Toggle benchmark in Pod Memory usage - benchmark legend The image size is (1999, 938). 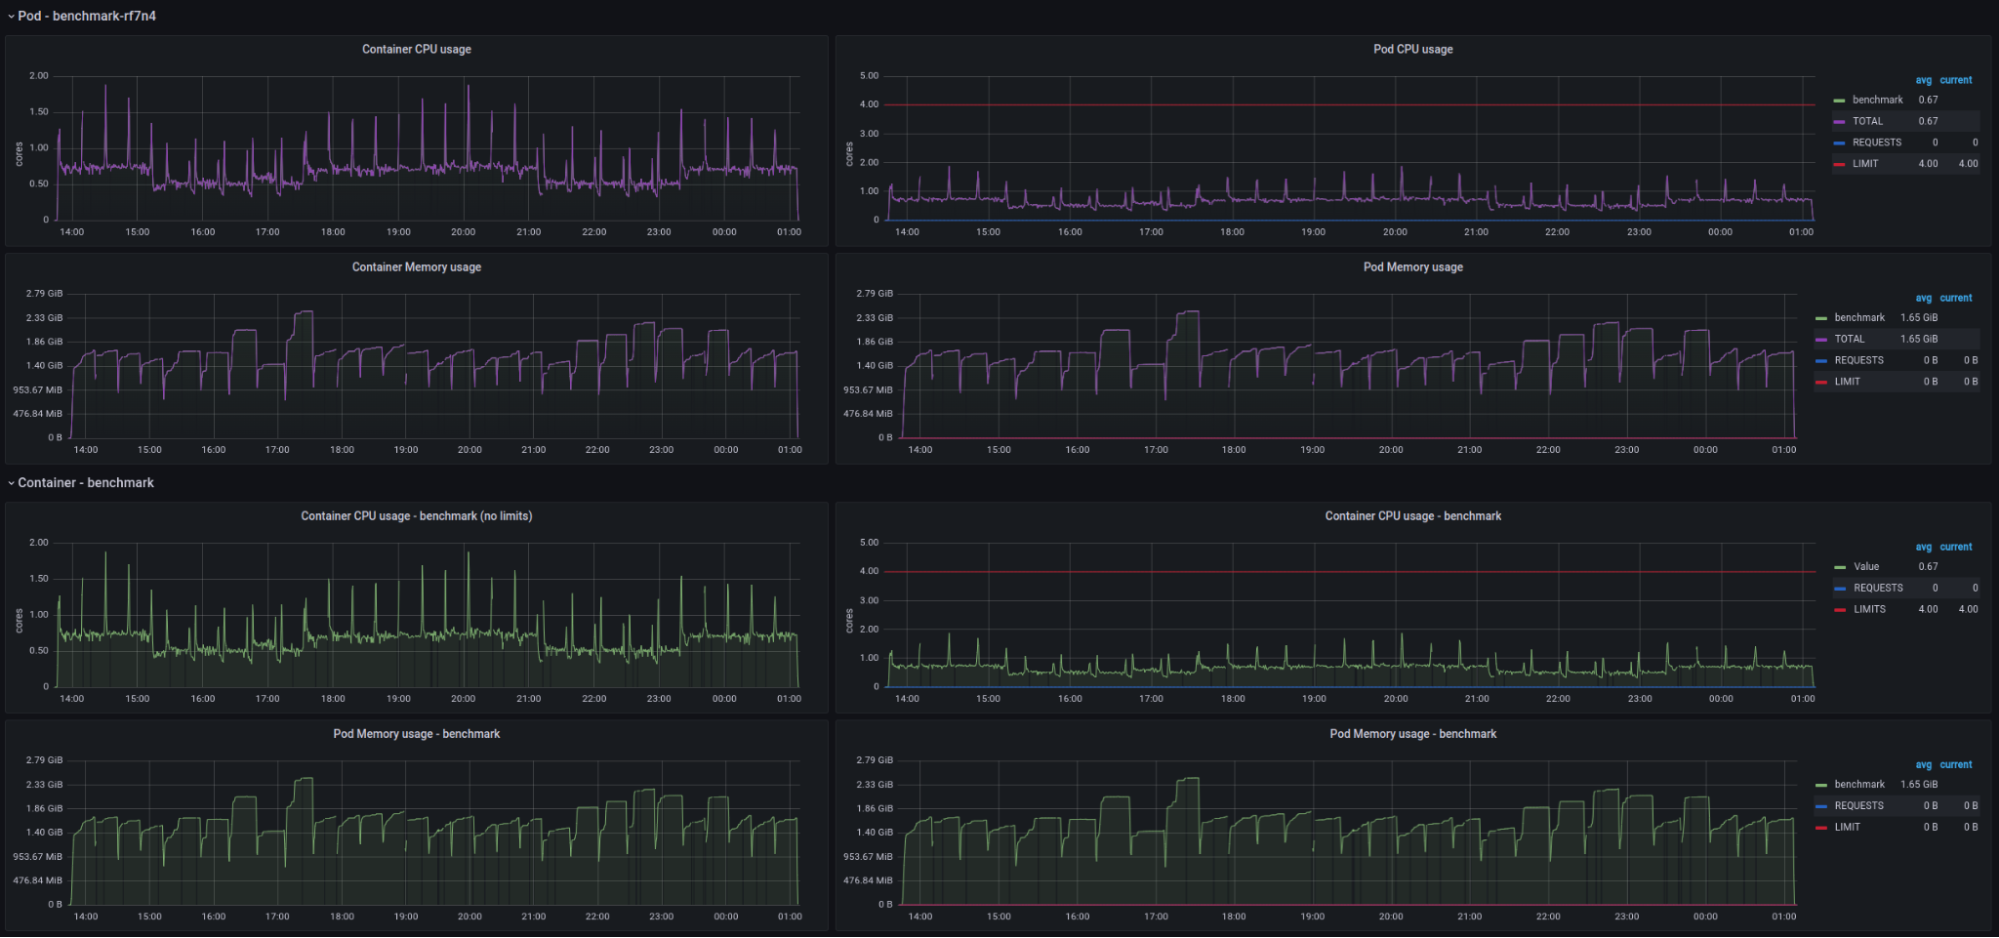1859,785
